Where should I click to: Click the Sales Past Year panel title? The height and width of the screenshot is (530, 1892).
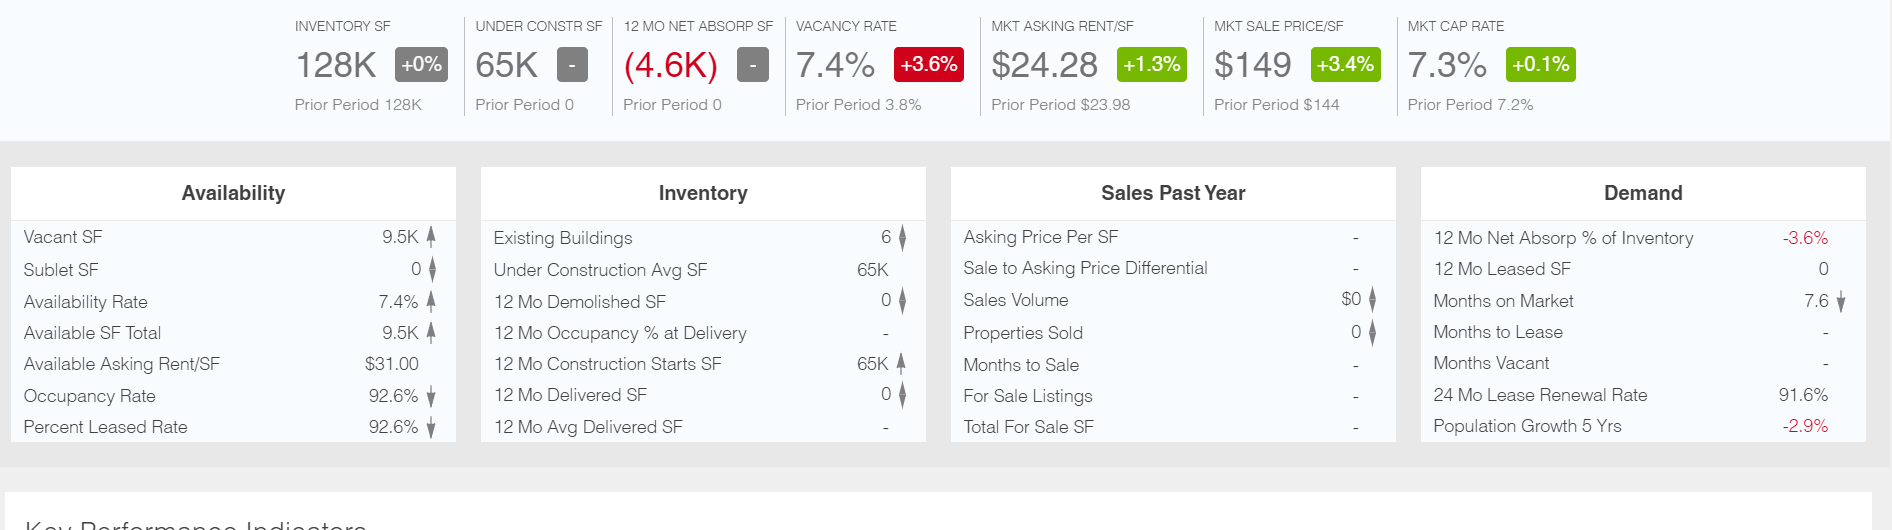click(1173, 193)
